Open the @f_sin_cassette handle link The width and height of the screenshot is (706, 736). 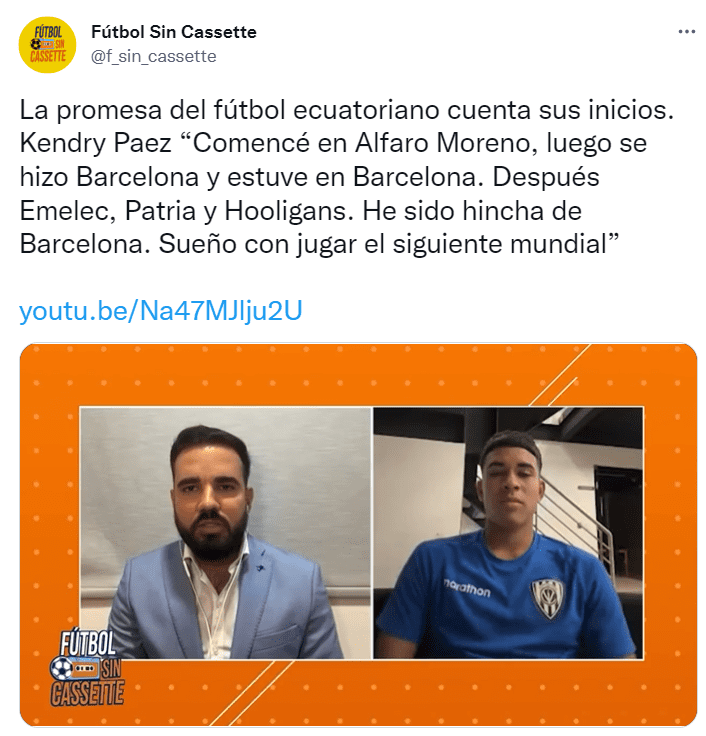[153, 56]
